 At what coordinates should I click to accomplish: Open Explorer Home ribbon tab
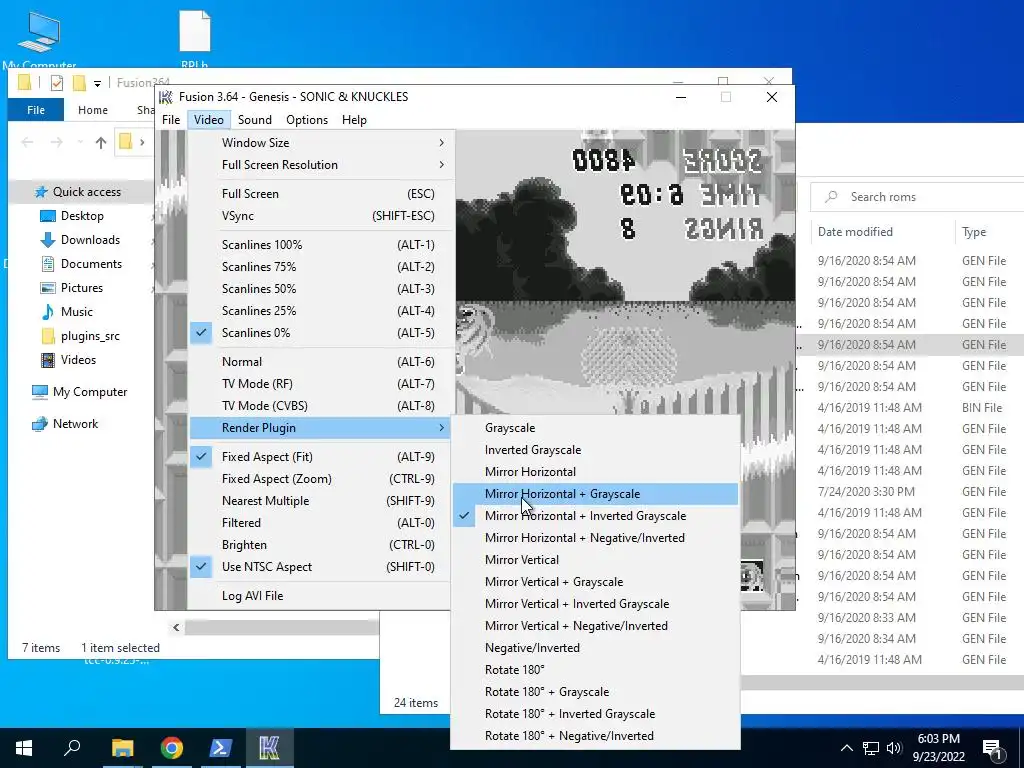point(93,110)
